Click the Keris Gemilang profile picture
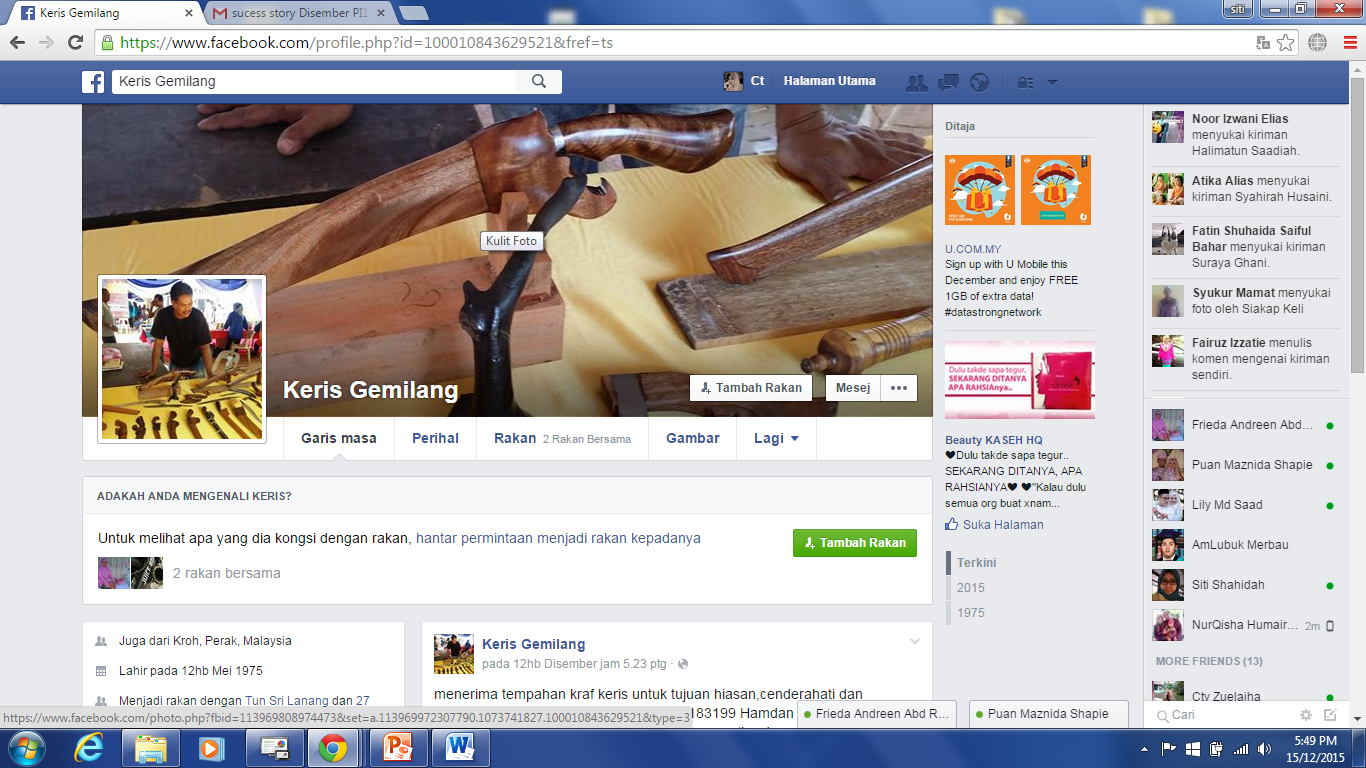Image resolution: width=1366 pixels, height=768 pixels. (x=182, y=359)
